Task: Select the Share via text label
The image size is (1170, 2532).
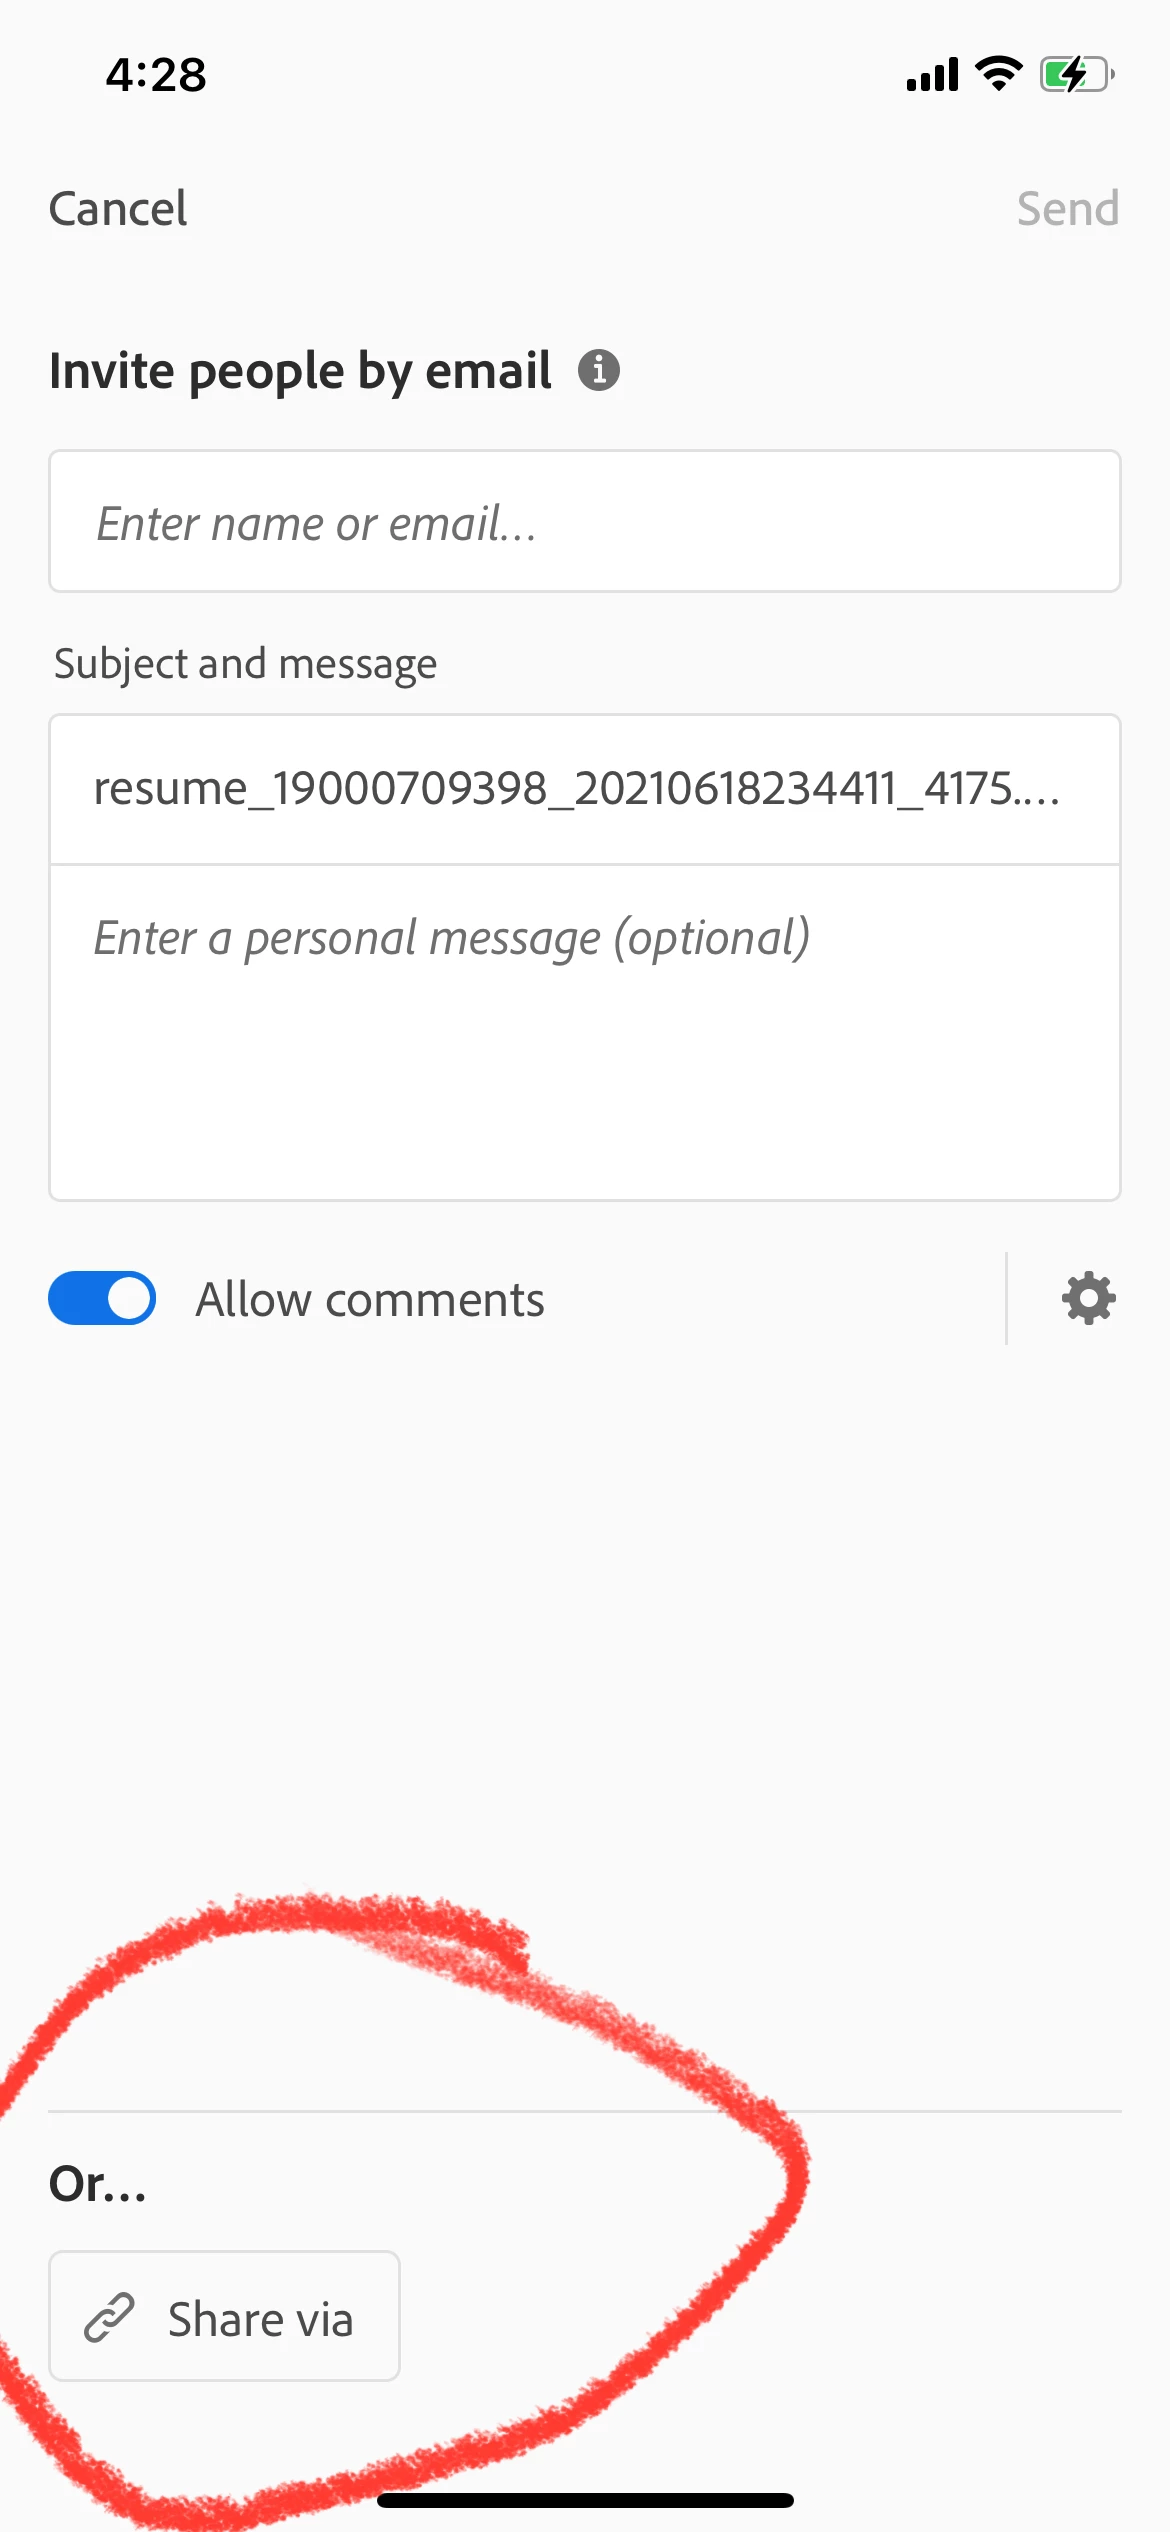Action: pyautogui.click(x=261, y=2319)
